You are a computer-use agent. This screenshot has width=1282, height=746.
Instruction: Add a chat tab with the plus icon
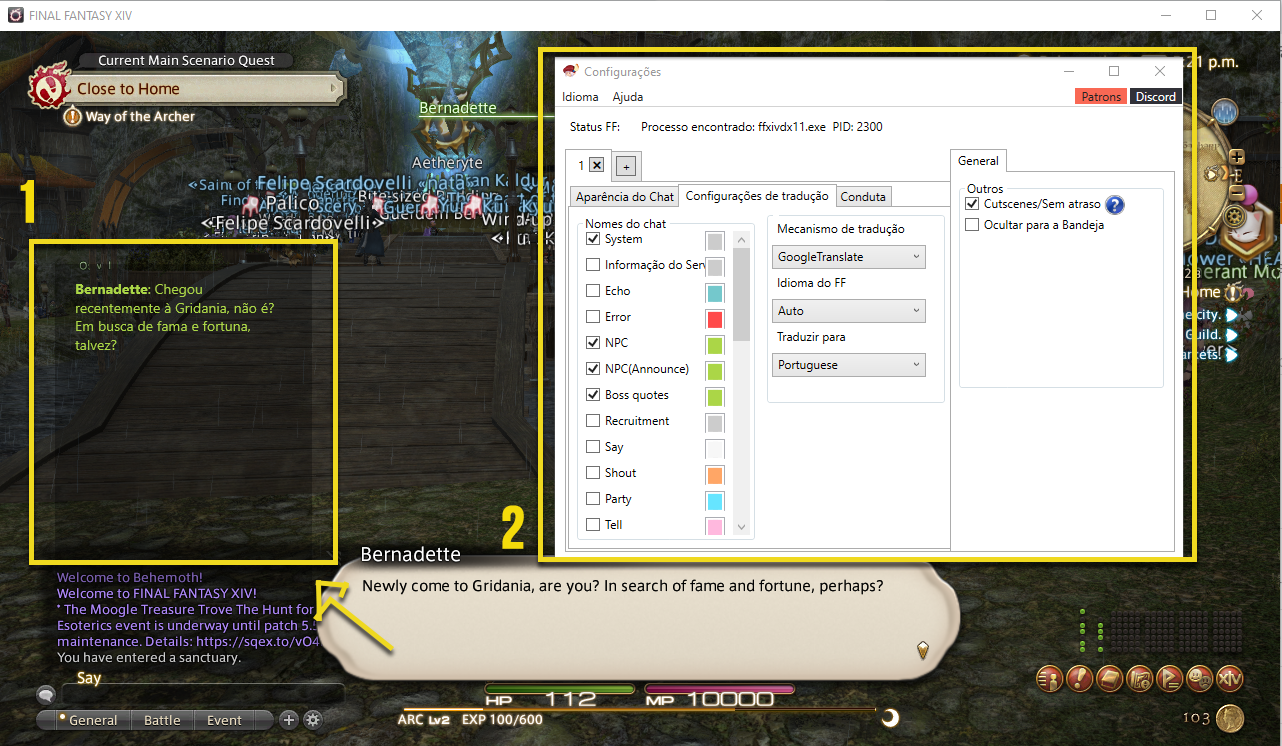click(288, 720)
